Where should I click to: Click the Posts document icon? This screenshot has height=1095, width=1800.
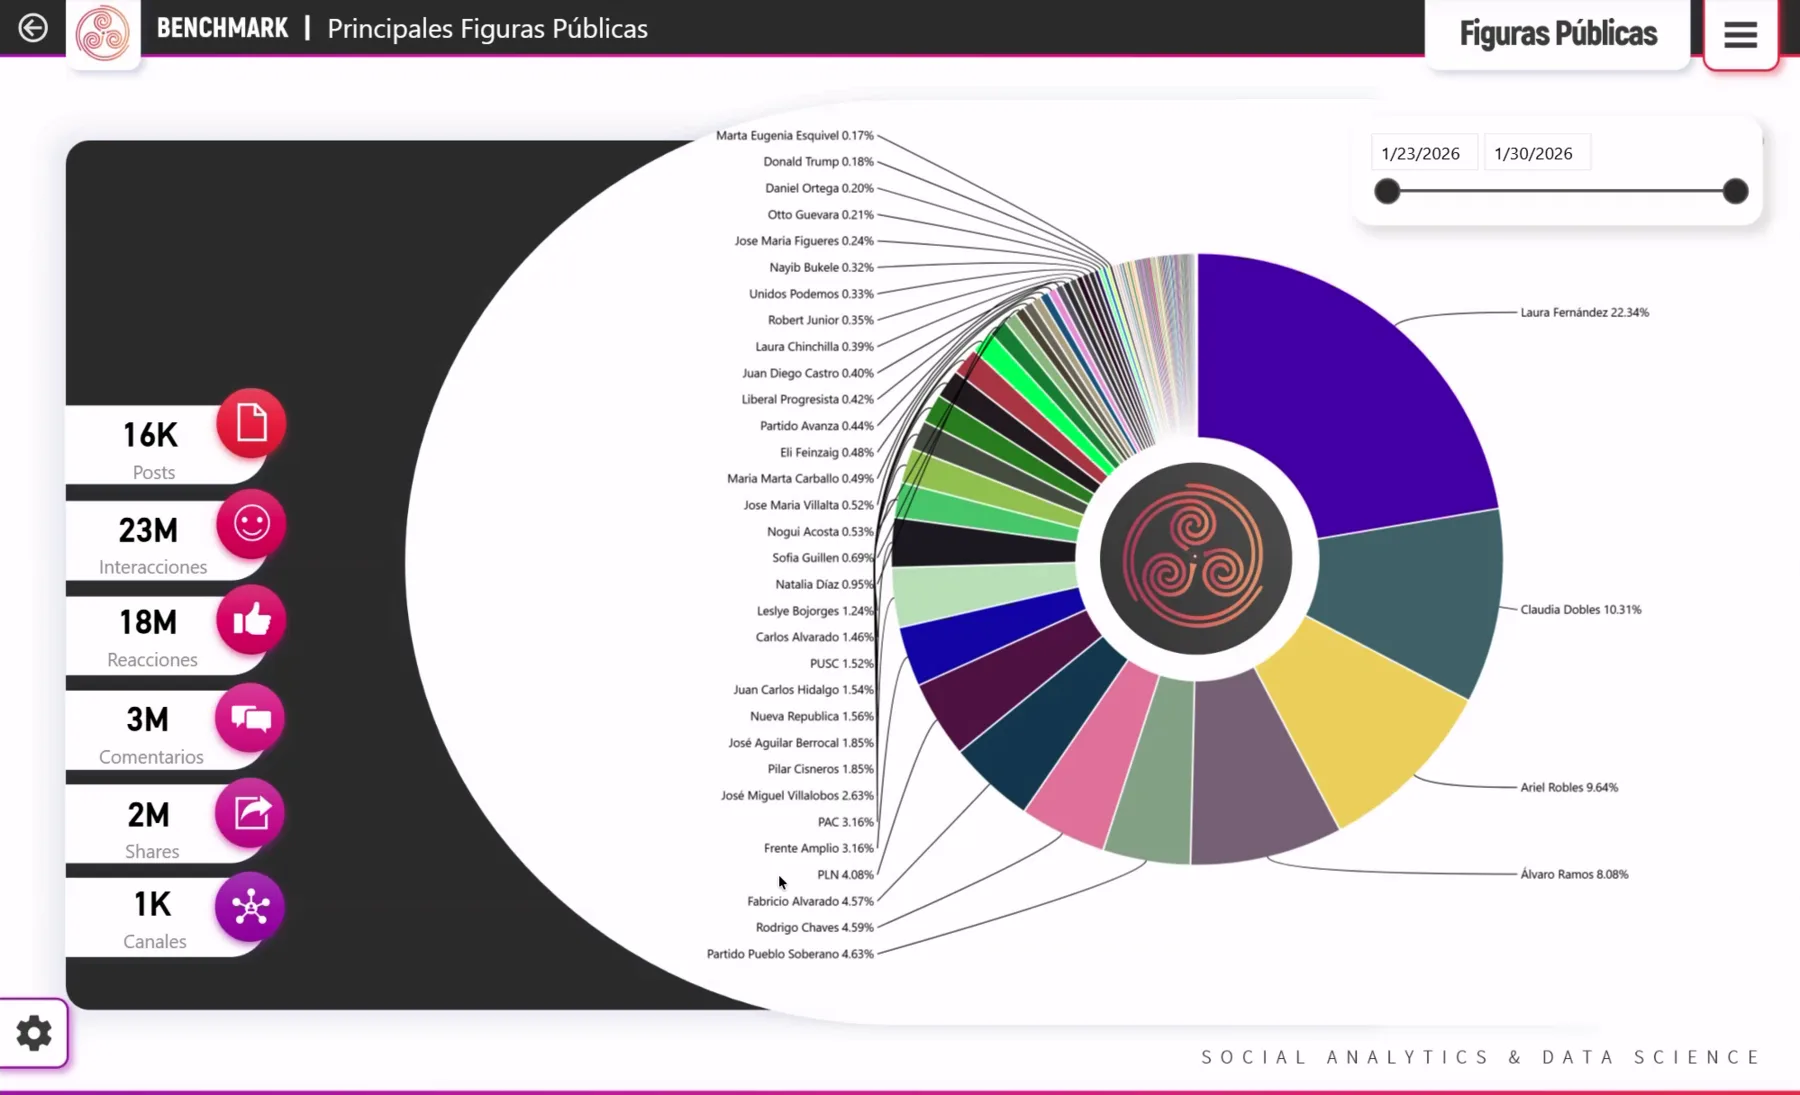[x=251, y=423]
